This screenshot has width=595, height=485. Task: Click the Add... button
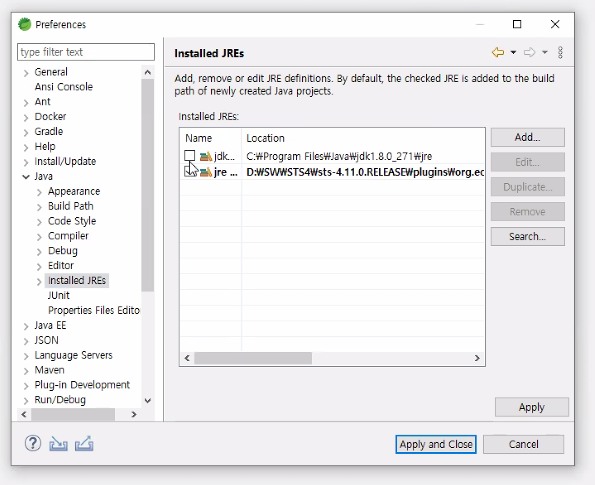point(527,137)
